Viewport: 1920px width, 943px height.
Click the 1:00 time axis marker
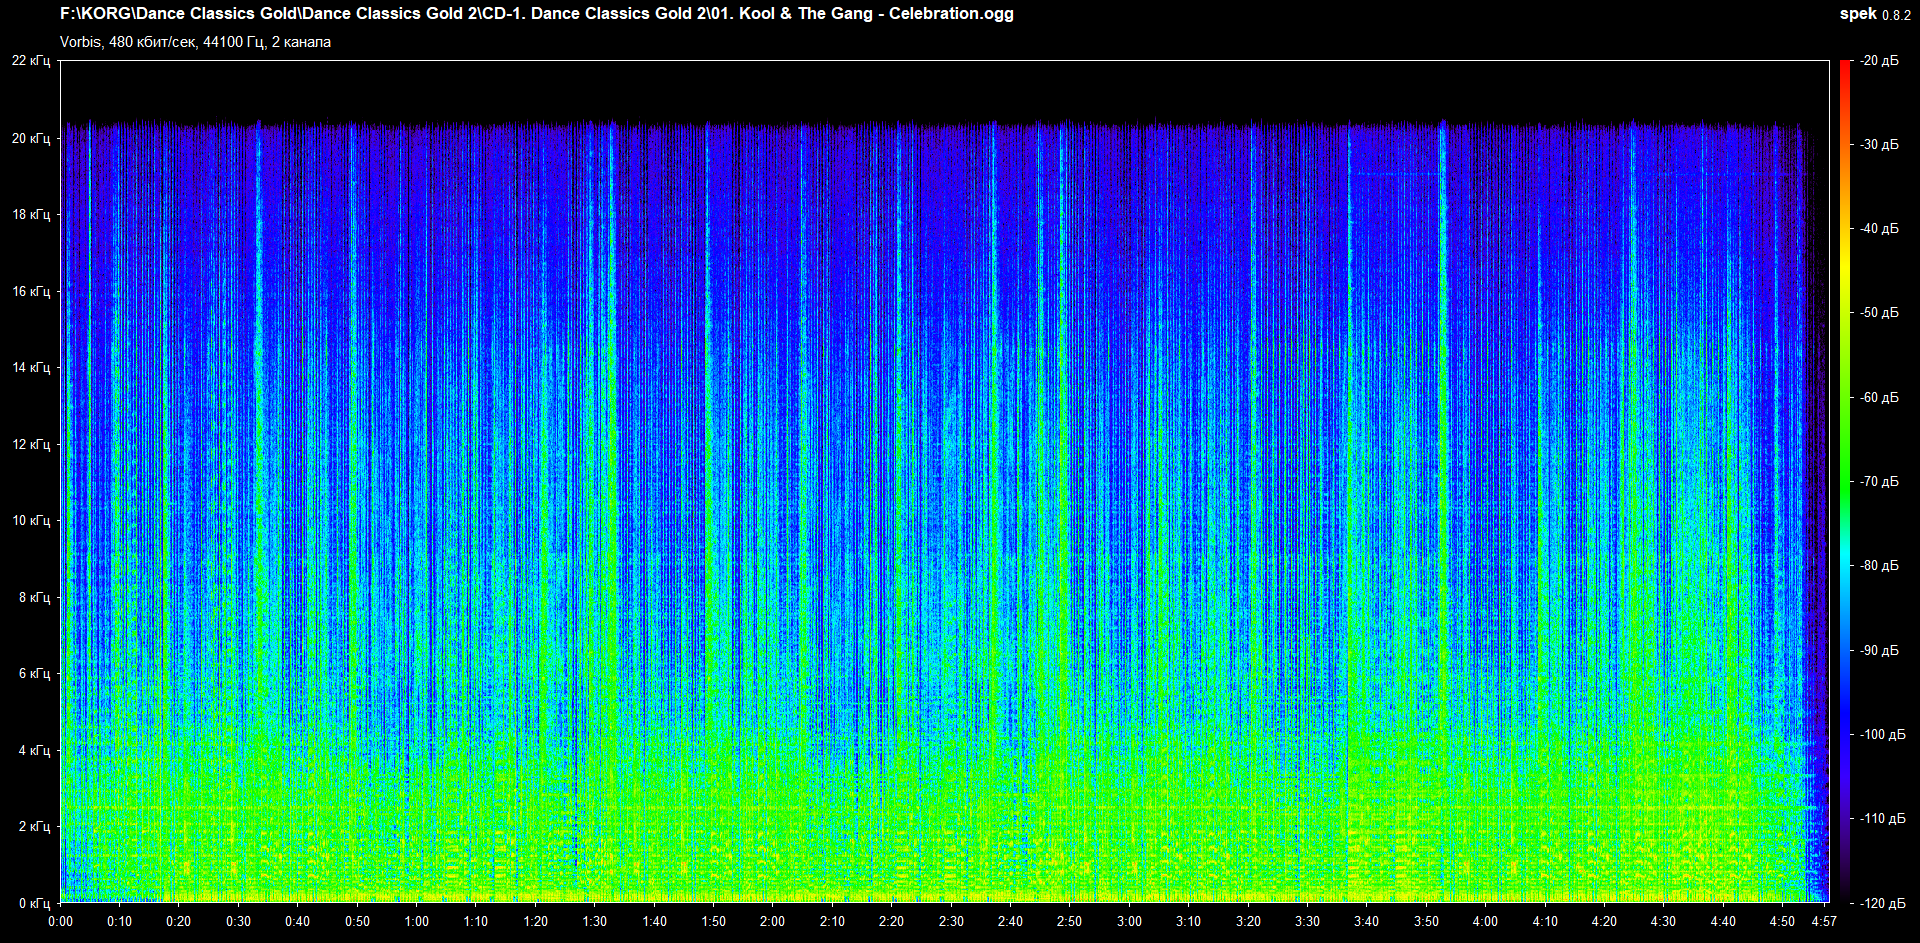(x=416, y=921)
